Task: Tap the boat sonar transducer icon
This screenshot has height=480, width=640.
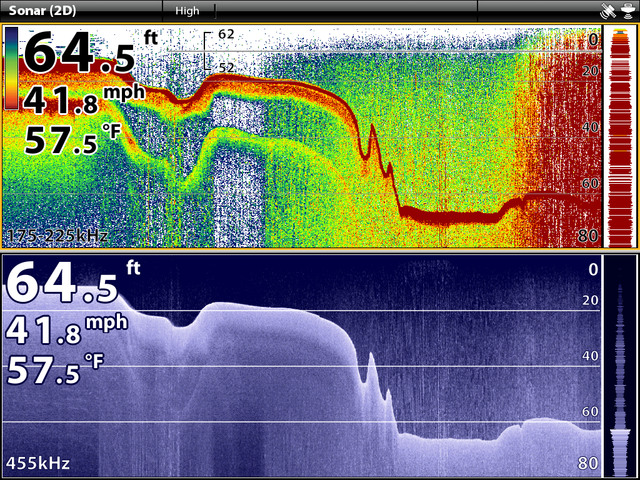Action: pyautogui.click(x=628, y=11)
